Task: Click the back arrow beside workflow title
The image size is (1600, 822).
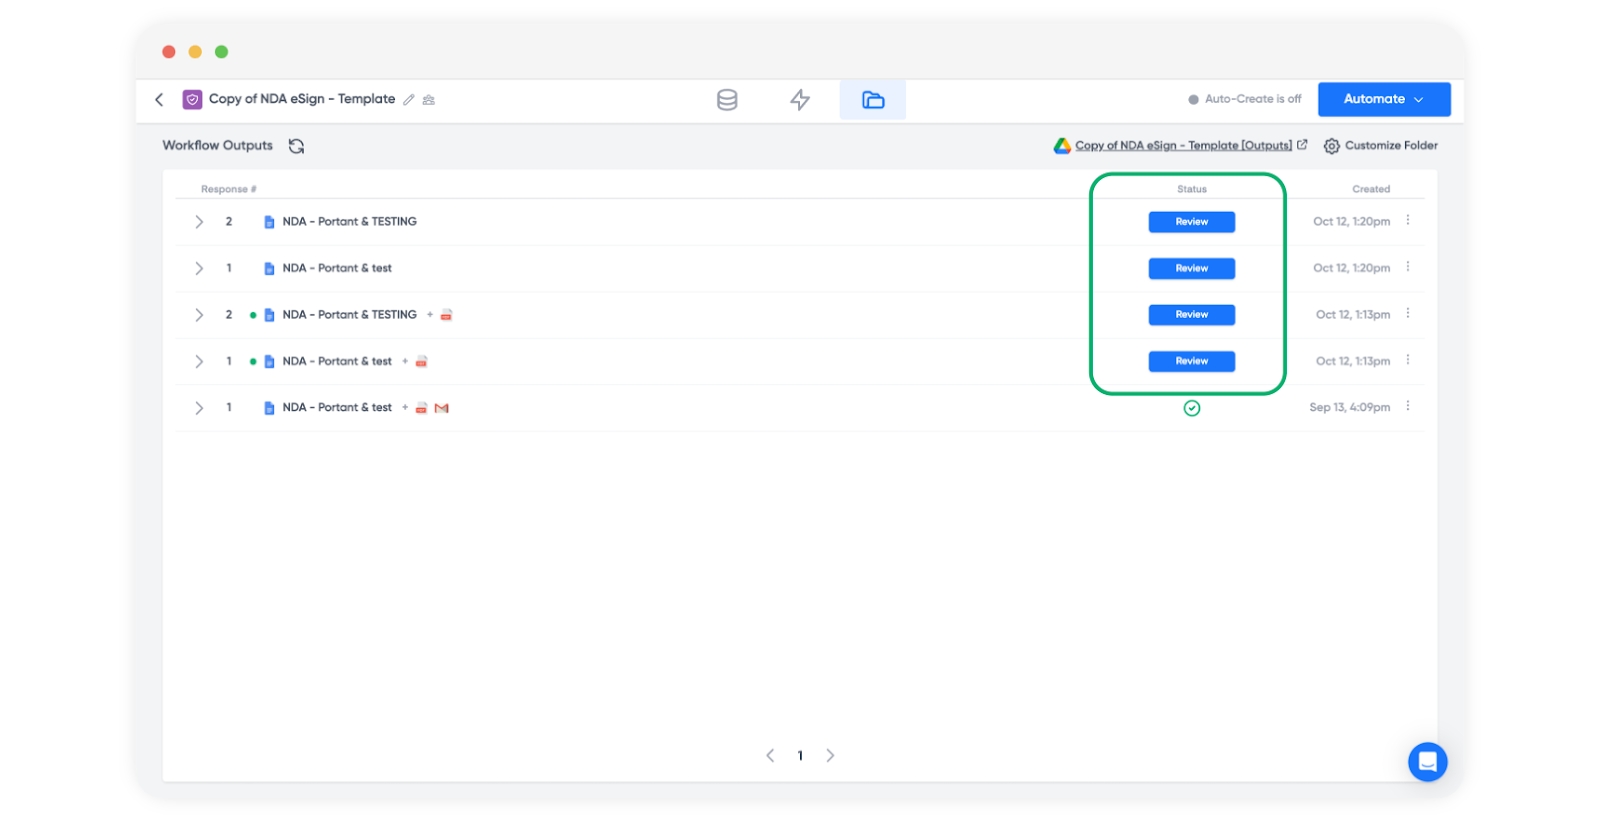Action: click(159, 99)
